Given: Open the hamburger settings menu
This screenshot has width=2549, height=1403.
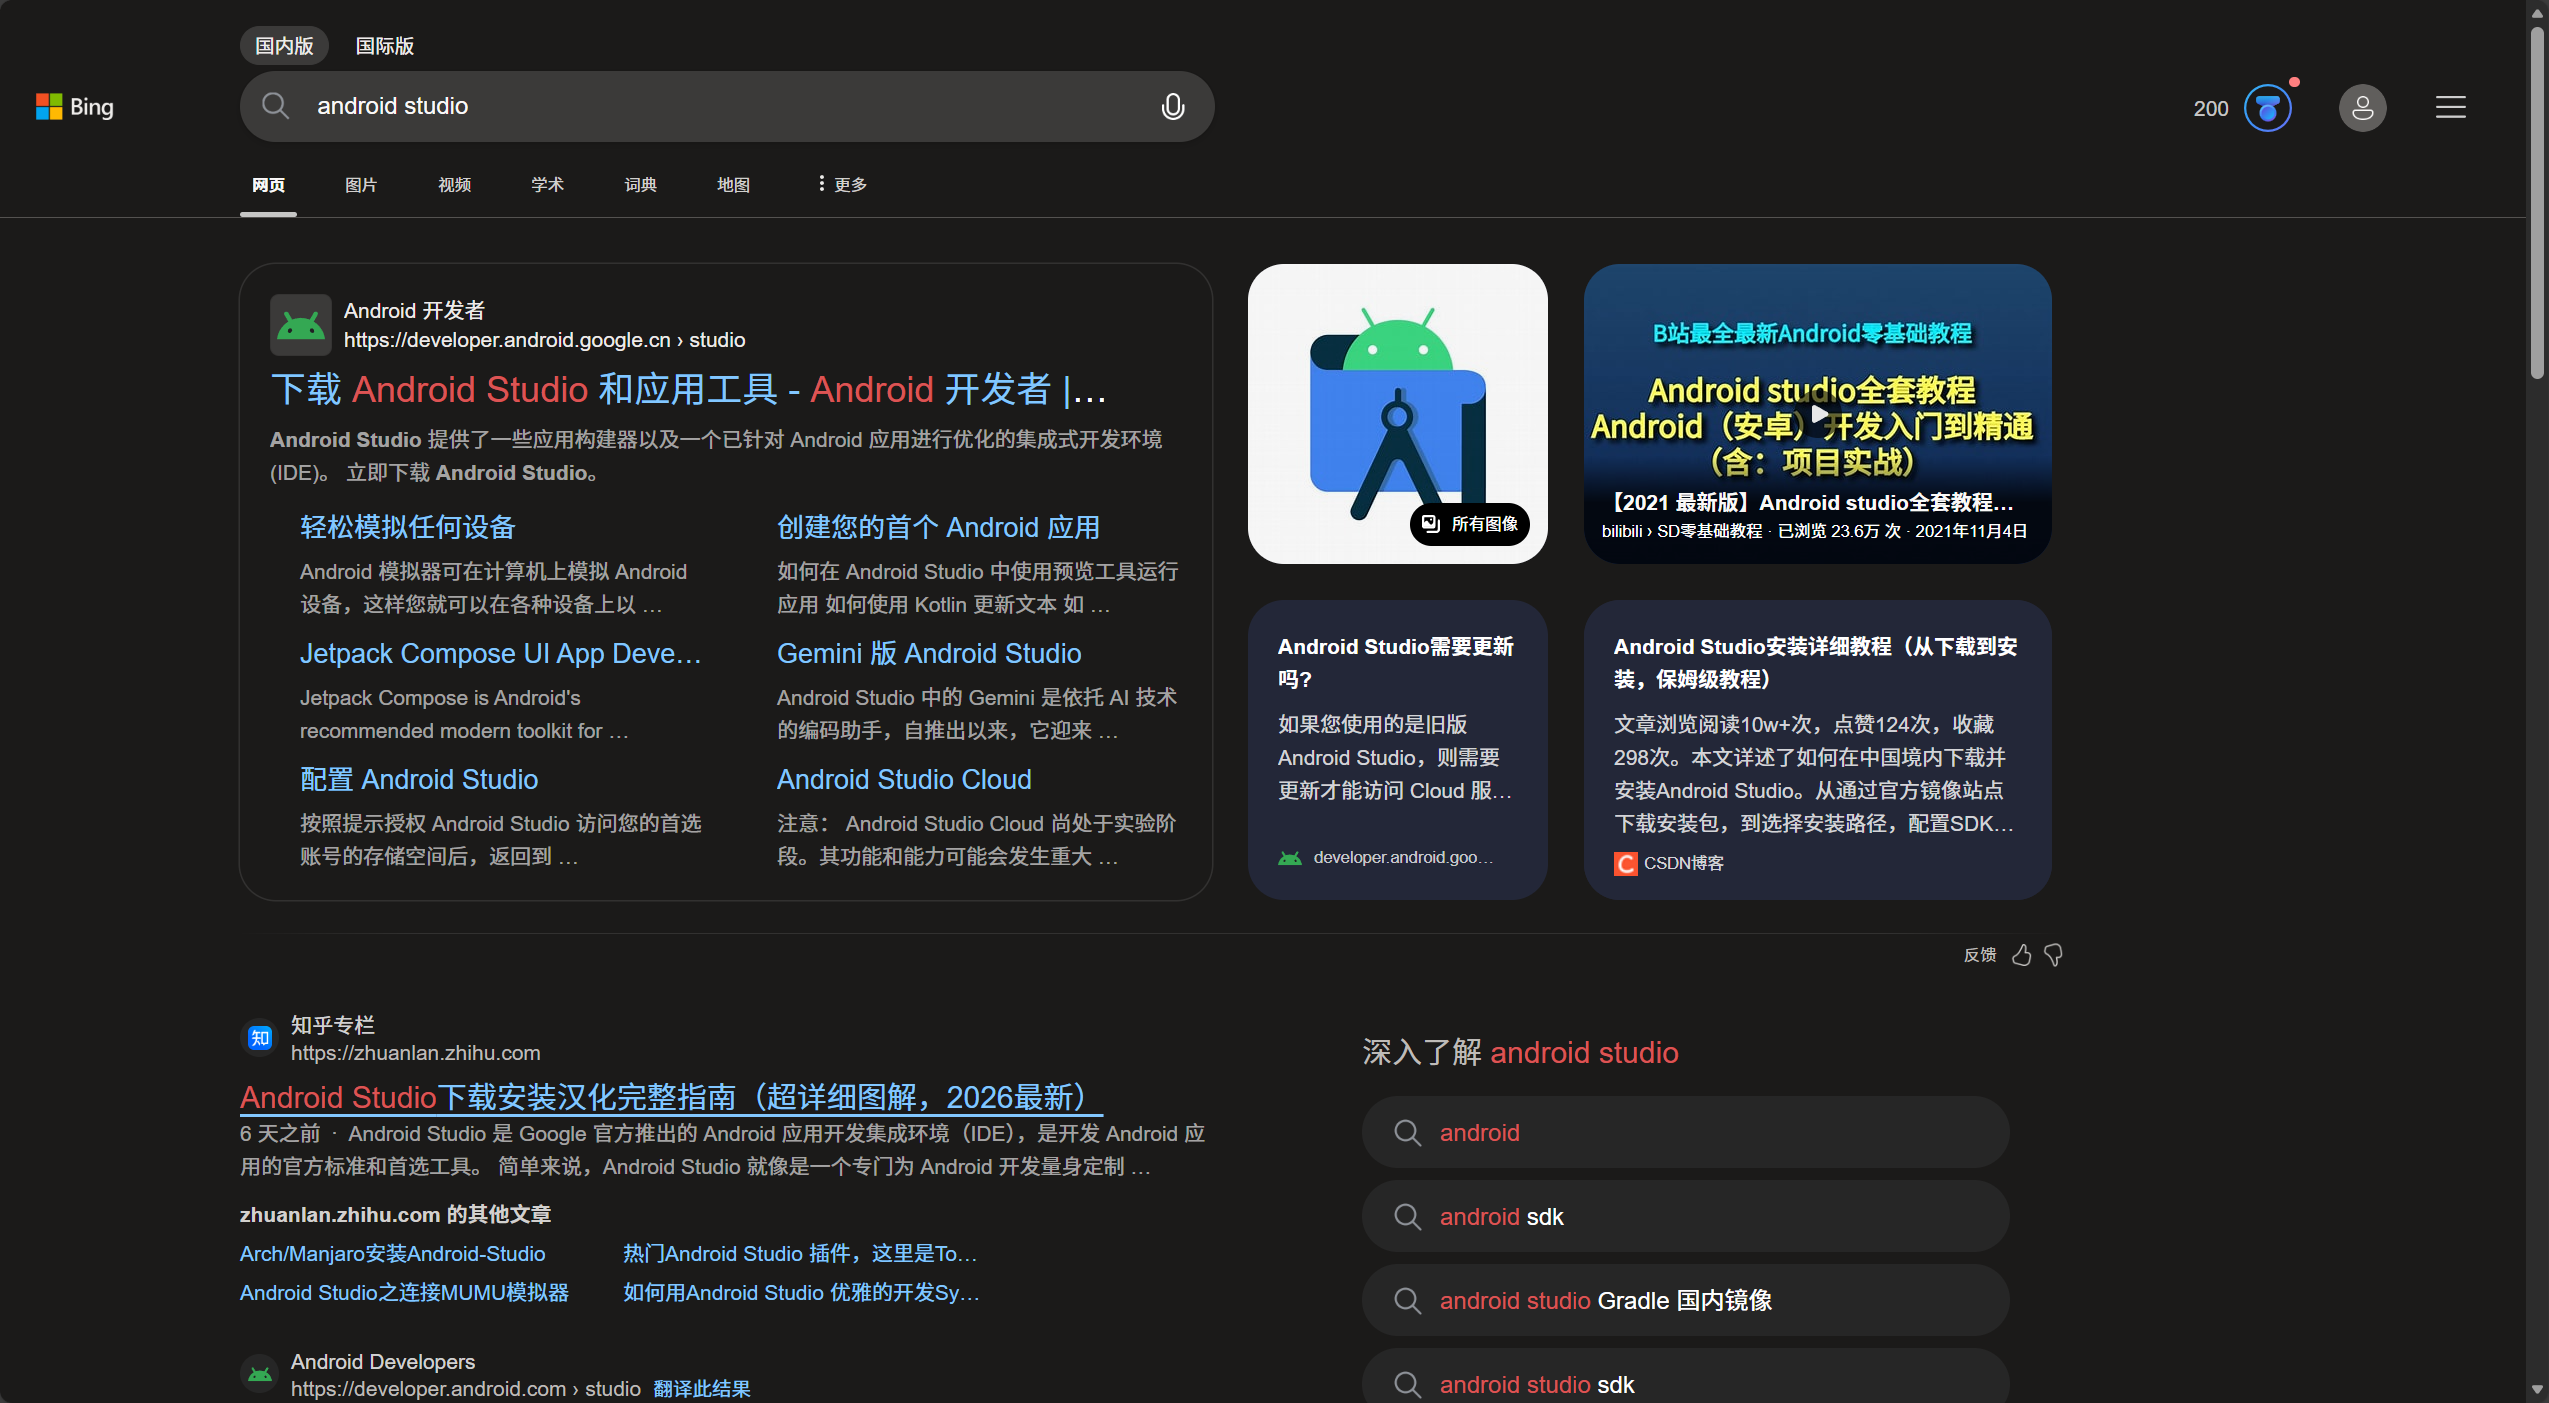Looking at the screenshot, I should [2450, 108].
